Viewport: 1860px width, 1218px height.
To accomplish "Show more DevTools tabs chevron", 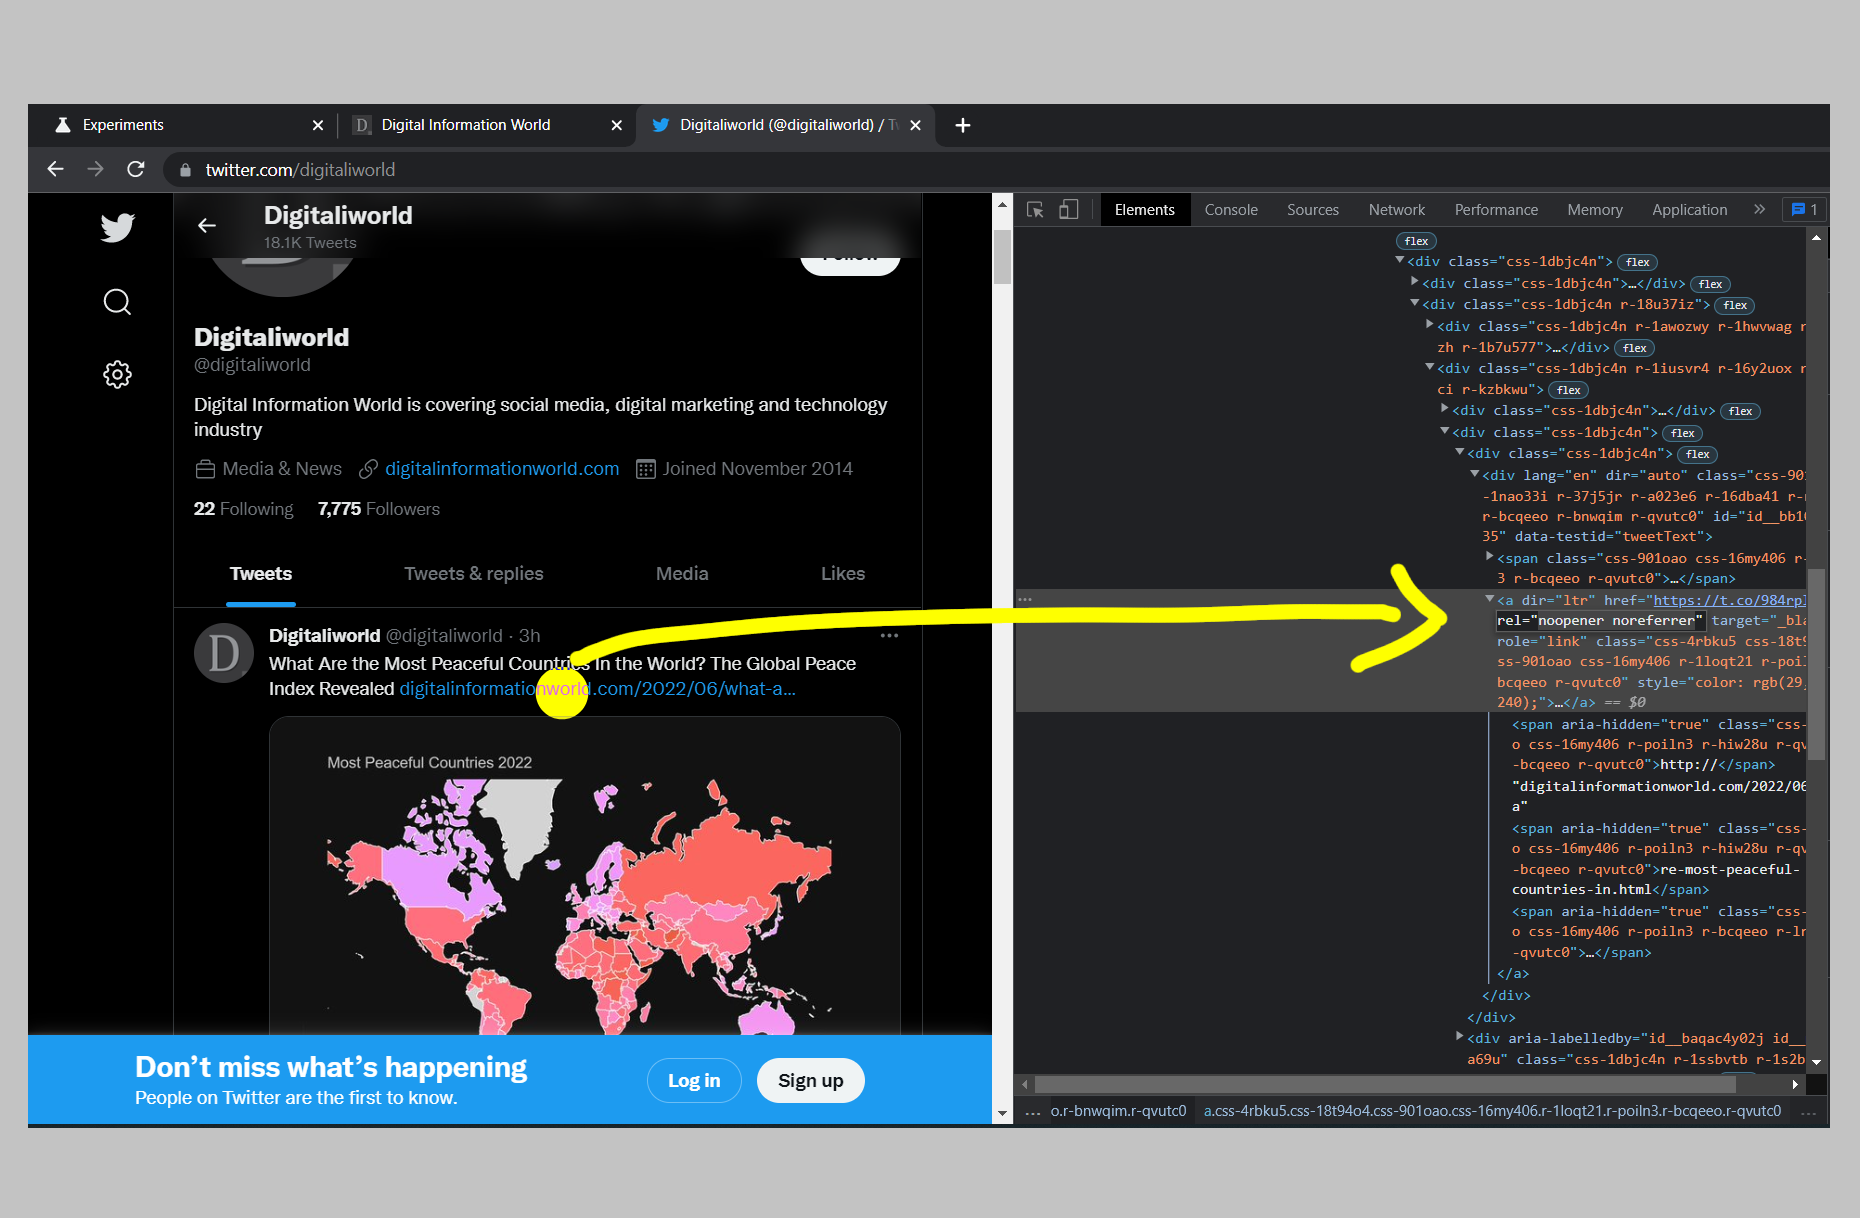I will (x=1760, y=209).
